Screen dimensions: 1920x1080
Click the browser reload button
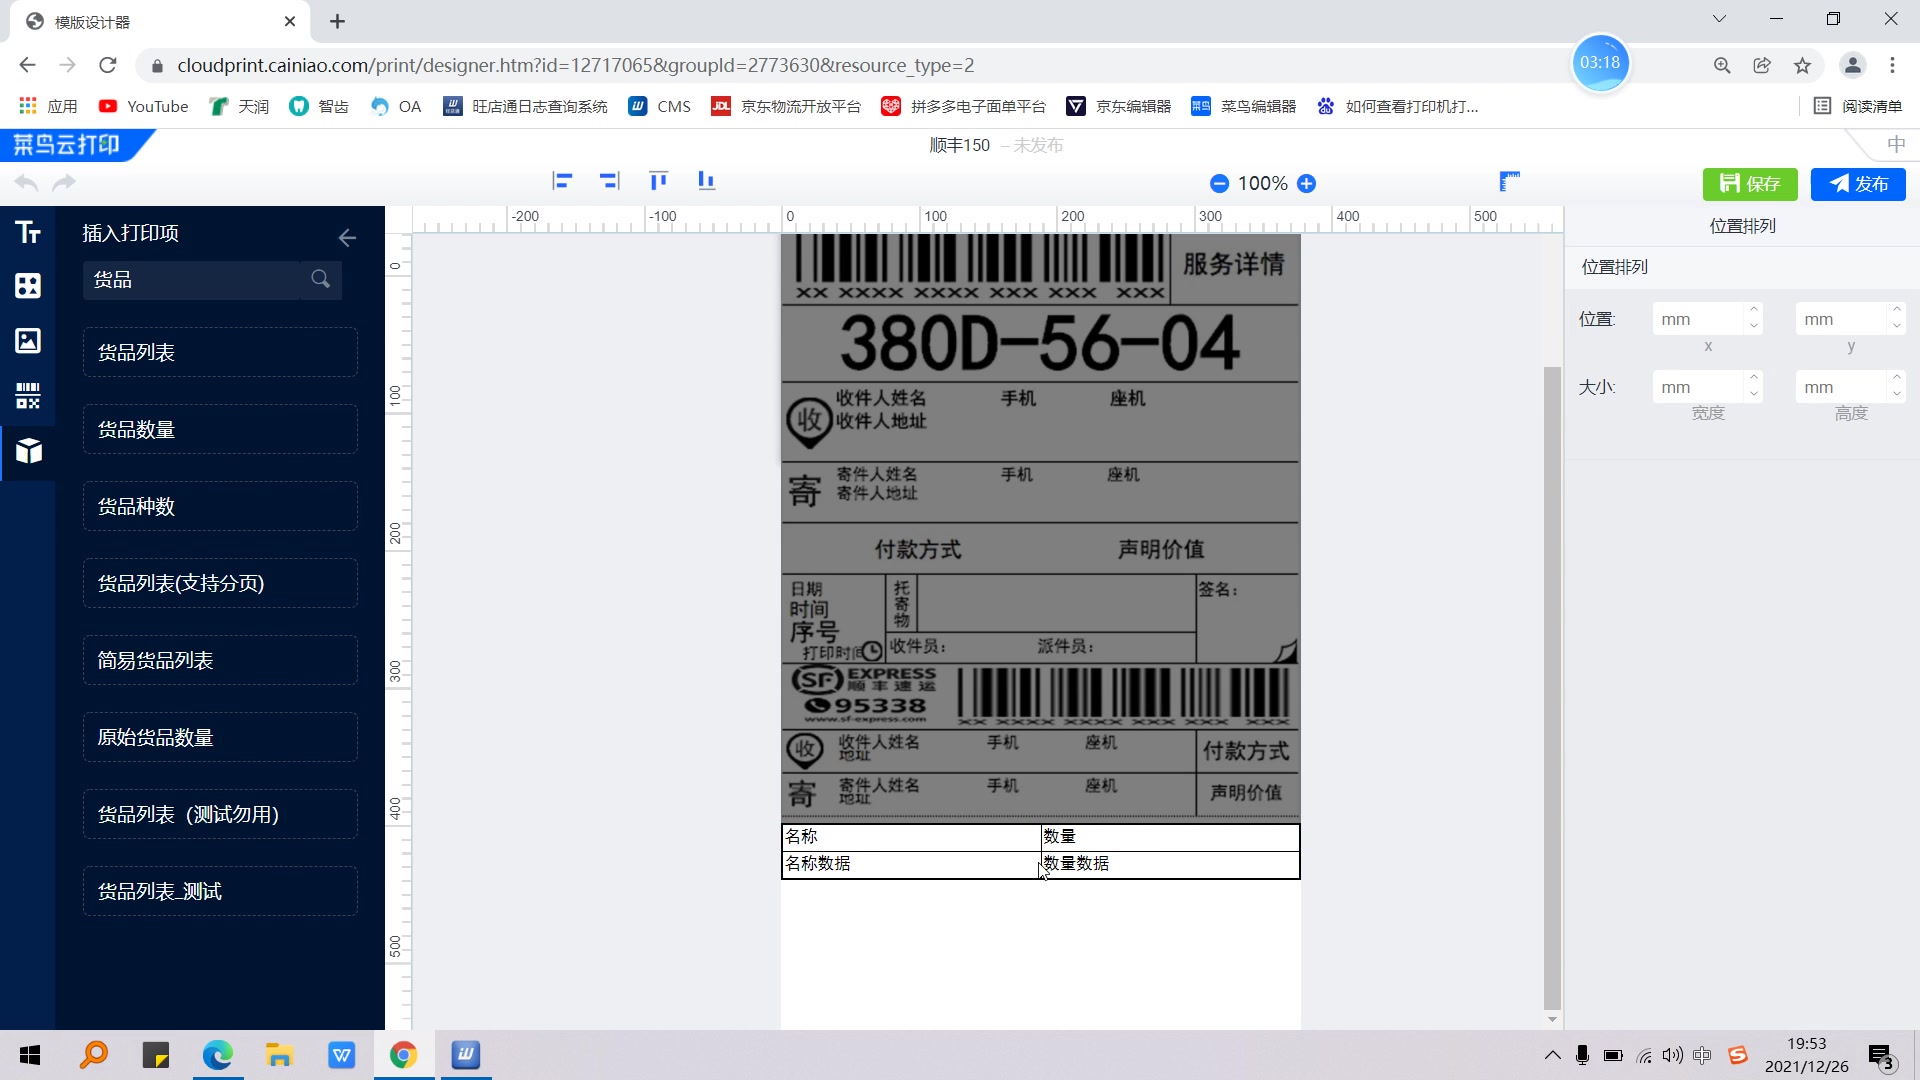pyautogui.click(x=108, y=65)
